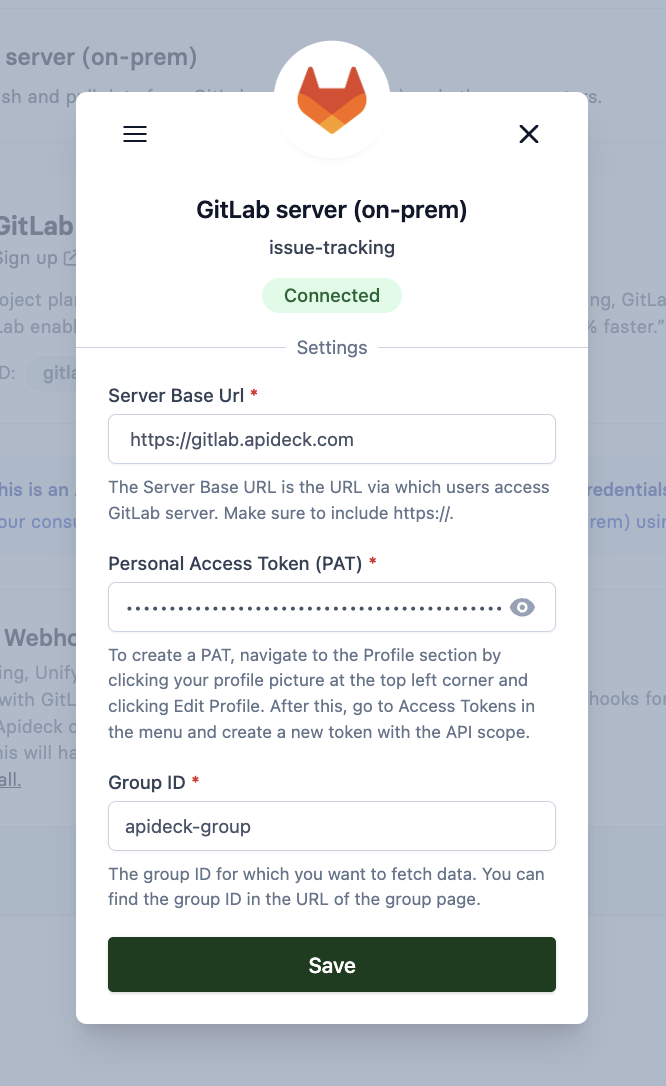The image size is (666, 1086).
Task: Click the Group ID field showing apideck-group
Action: 332,826
